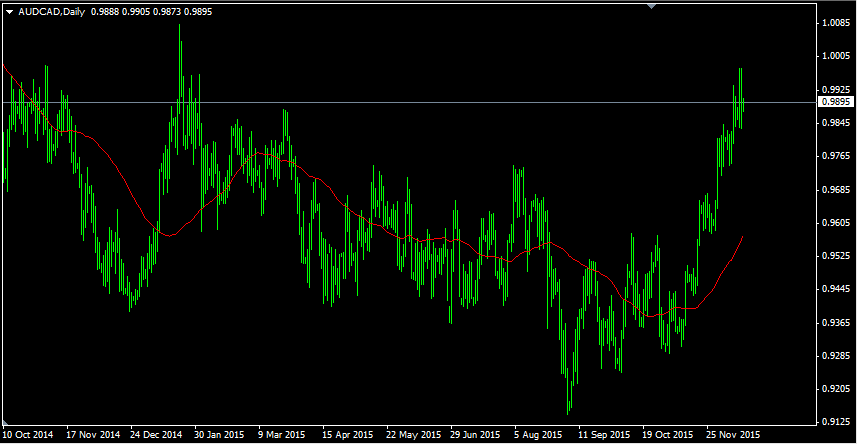Click the small triangle marker at bottom-left corner
The height and width of the screenshot is (444, 857).
(5, 422)
